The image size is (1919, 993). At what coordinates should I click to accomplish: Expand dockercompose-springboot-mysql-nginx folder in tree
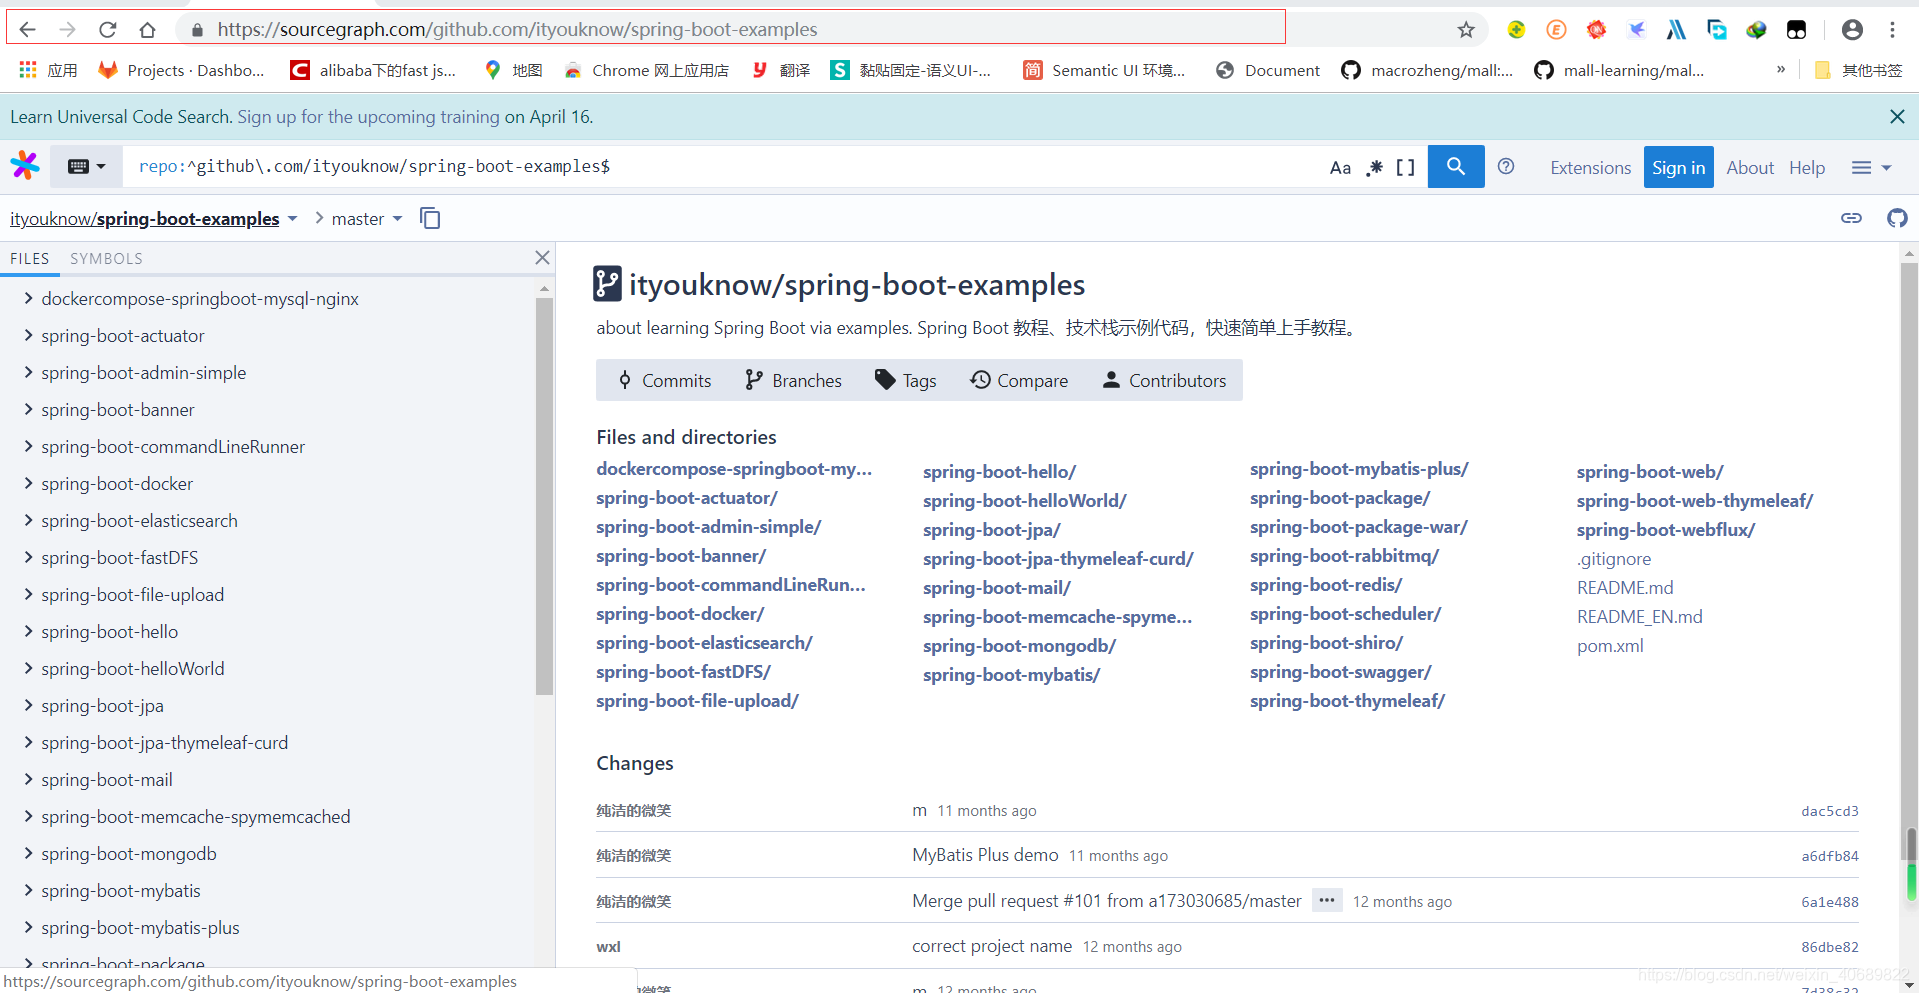28,298
